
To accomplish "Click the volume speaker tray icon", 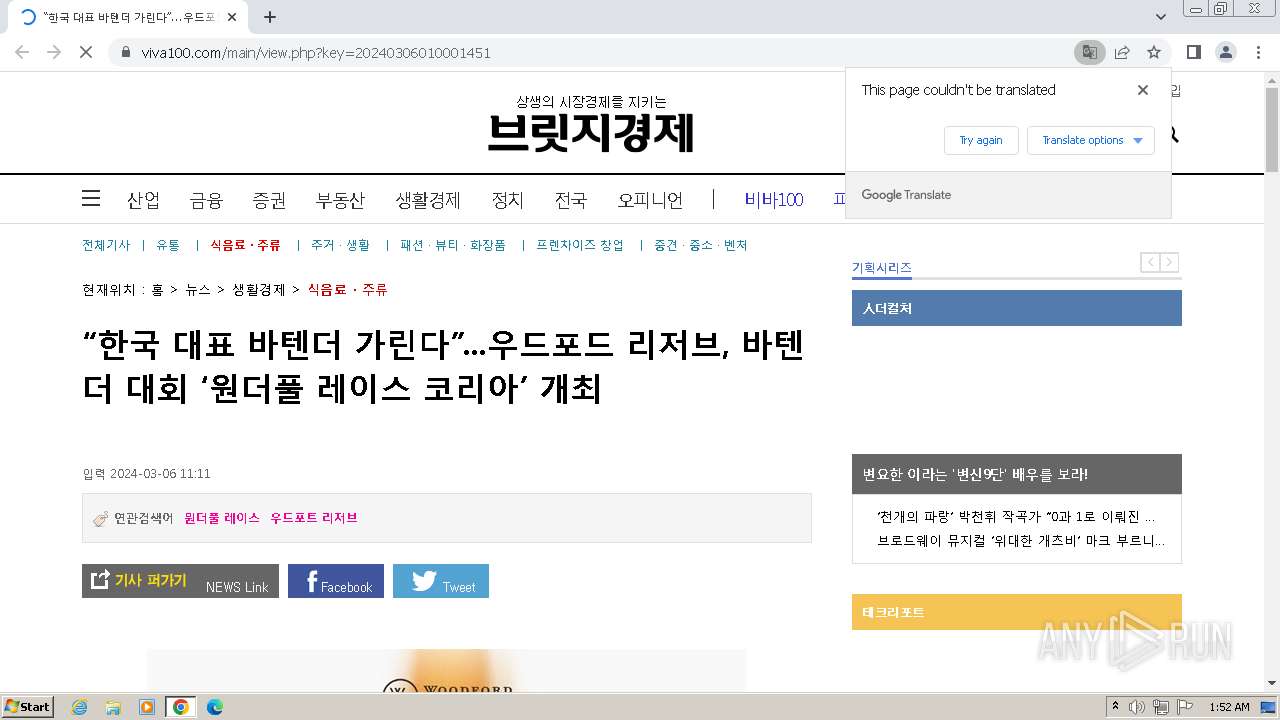I will [x=1137, y=707].
